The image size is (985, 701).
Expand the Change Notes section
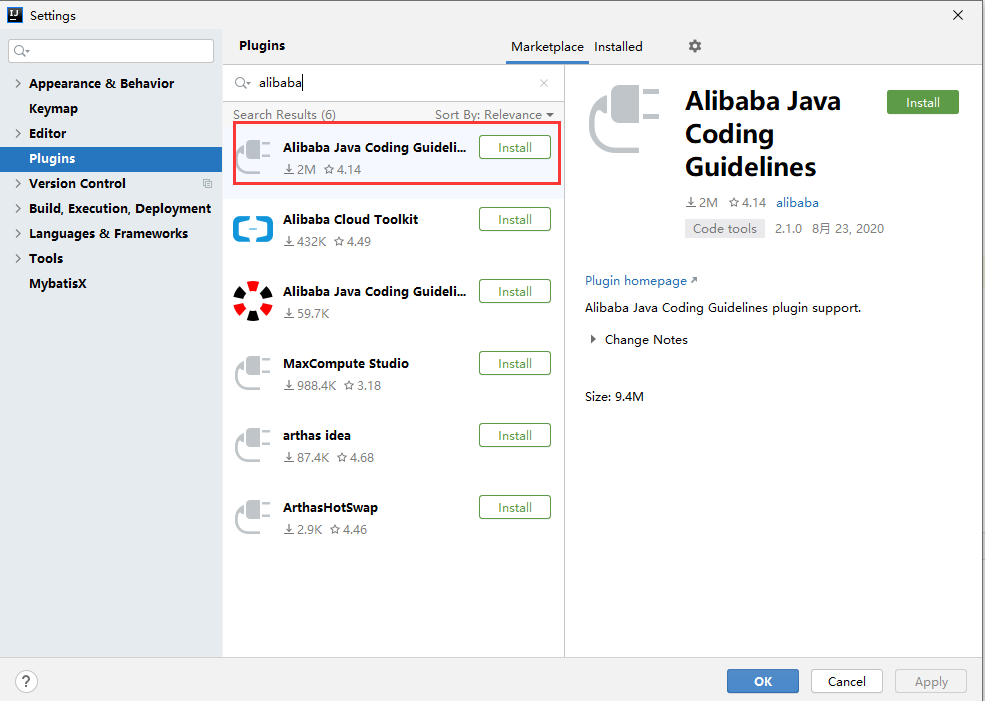pos(592,339)
